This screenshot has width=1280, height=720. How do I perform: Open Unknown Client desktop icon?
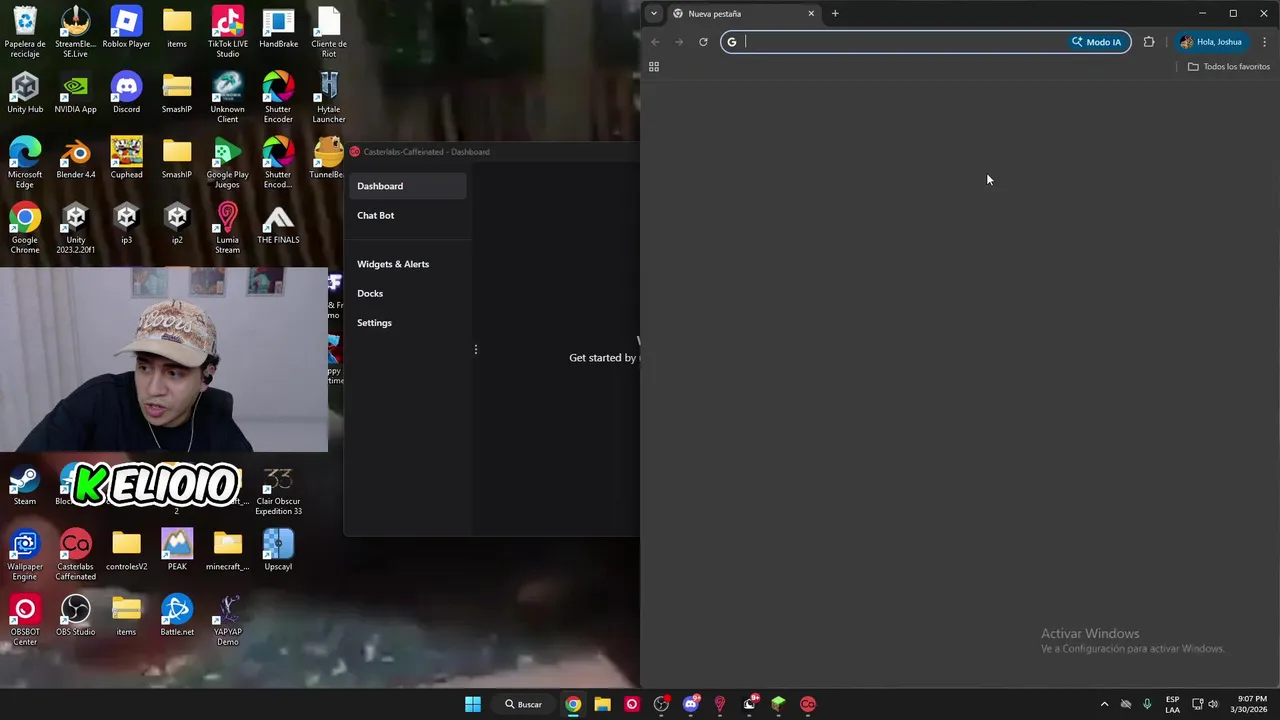(x=227, y=97)
